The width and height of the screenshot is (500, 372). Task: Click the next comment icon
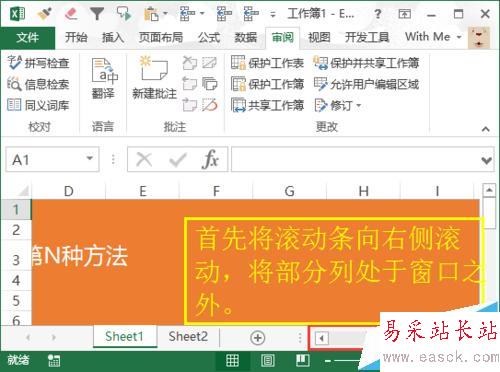click(x=190, y=105)
